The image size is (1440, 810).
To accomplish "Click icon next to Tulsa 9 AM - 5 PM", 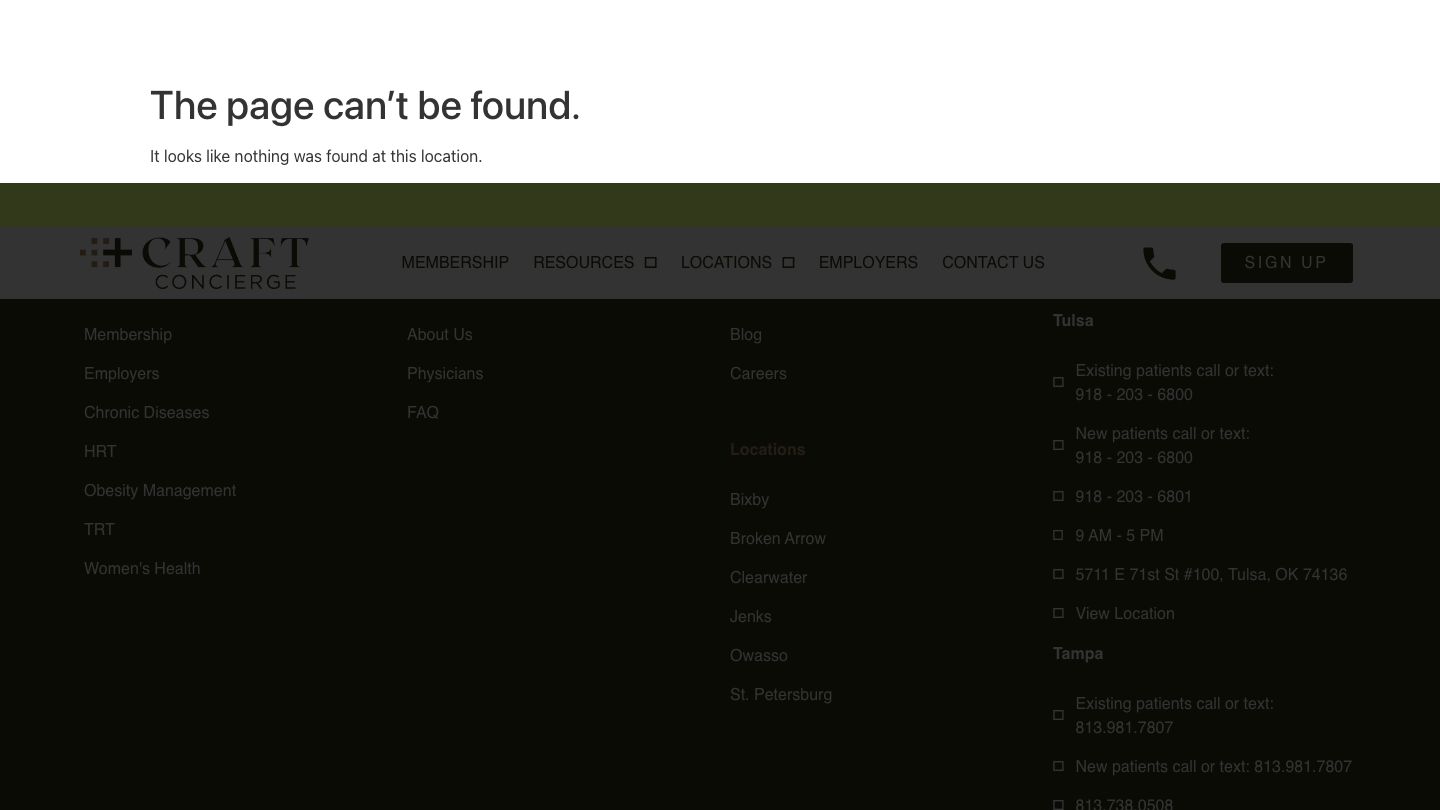I will pos(1058,536).
